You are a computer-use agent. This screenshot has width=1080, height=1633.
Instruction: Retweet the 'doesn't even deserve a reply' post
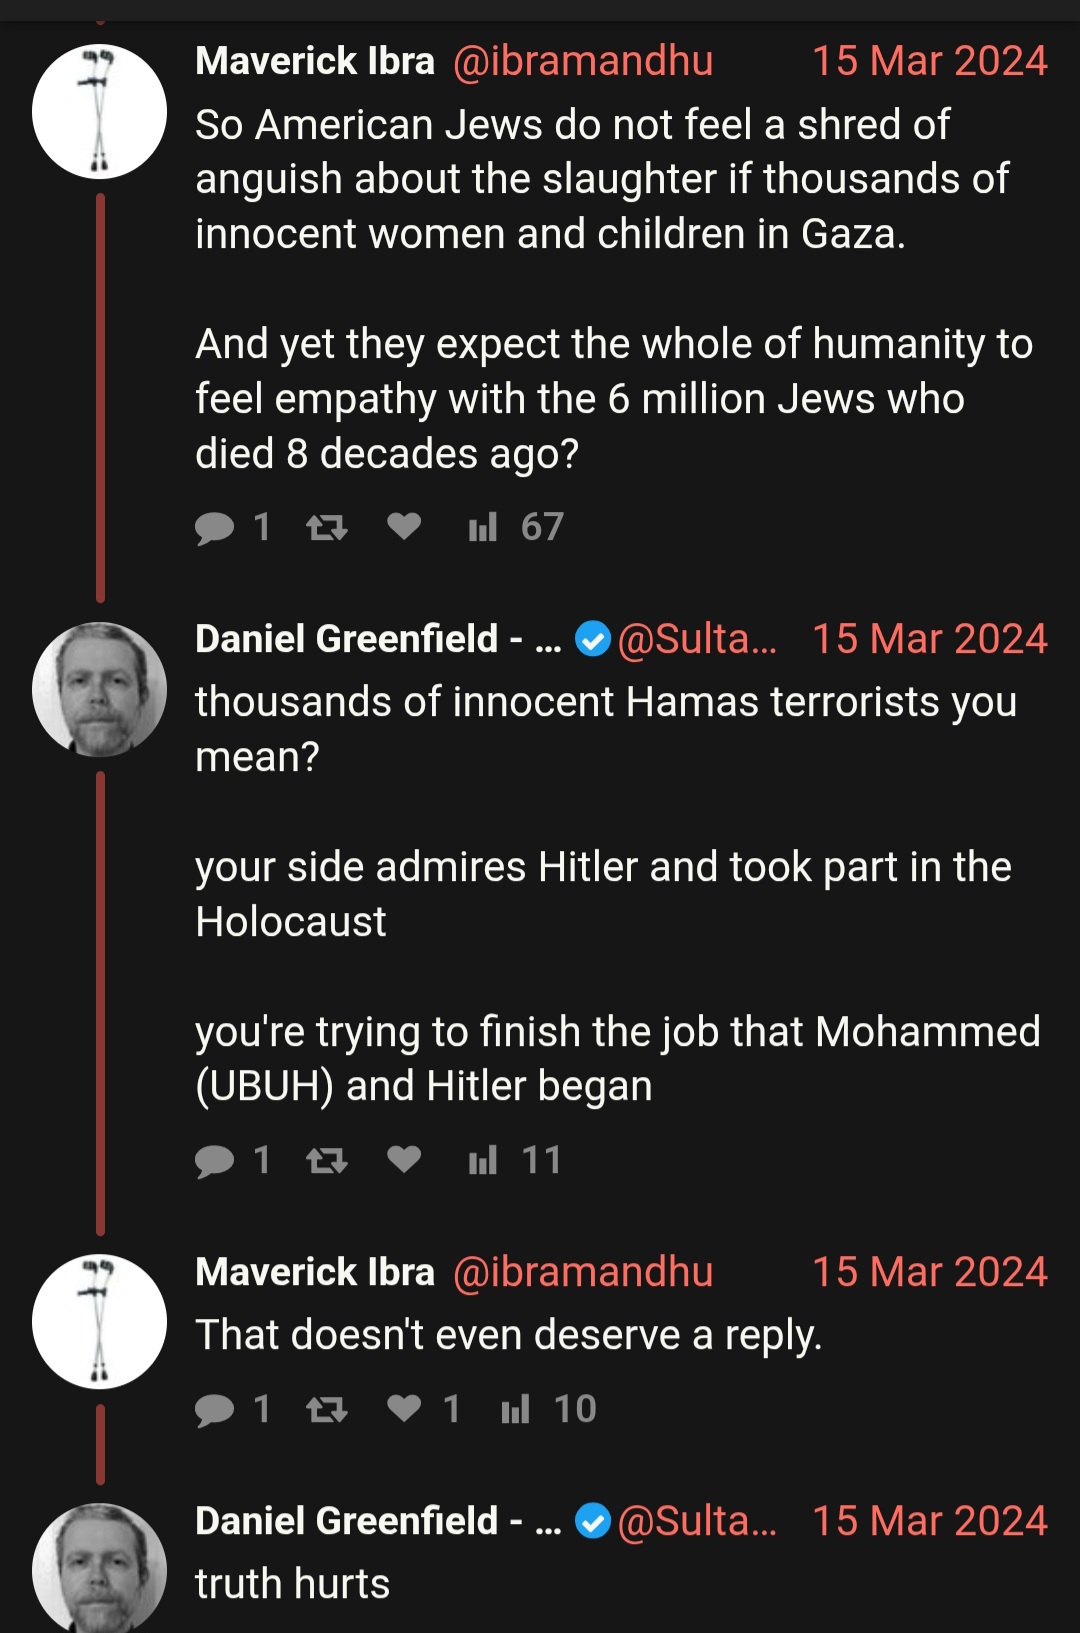click(x=326, y=1409)
